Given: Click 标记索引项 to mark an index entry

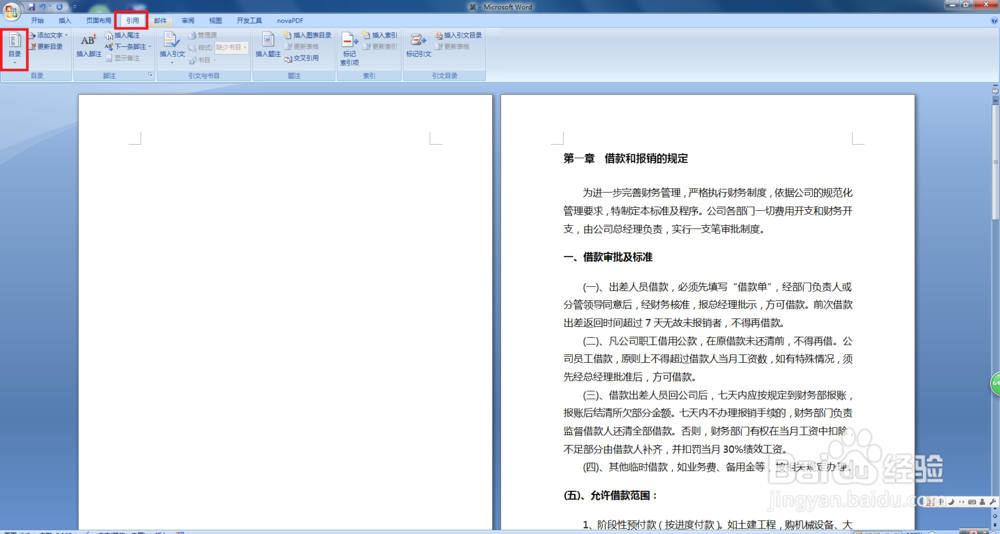Looking at the screenshot, I should click(349, 49).
